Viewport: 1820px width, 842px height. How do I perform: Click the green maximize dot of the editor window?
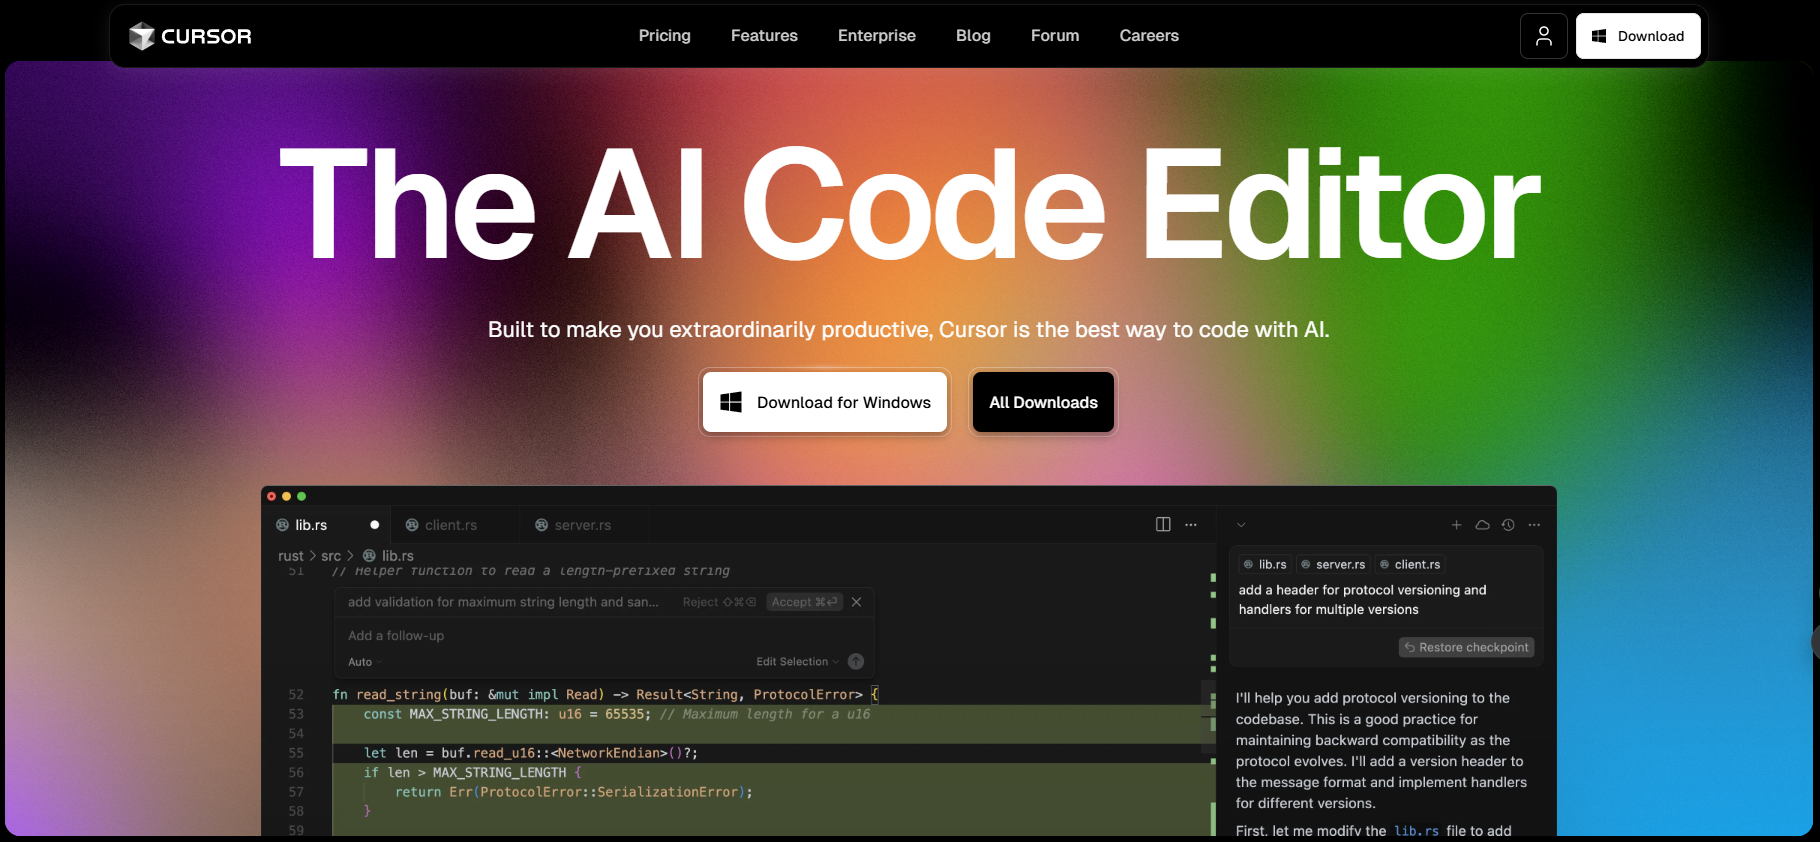pos(301,496)
